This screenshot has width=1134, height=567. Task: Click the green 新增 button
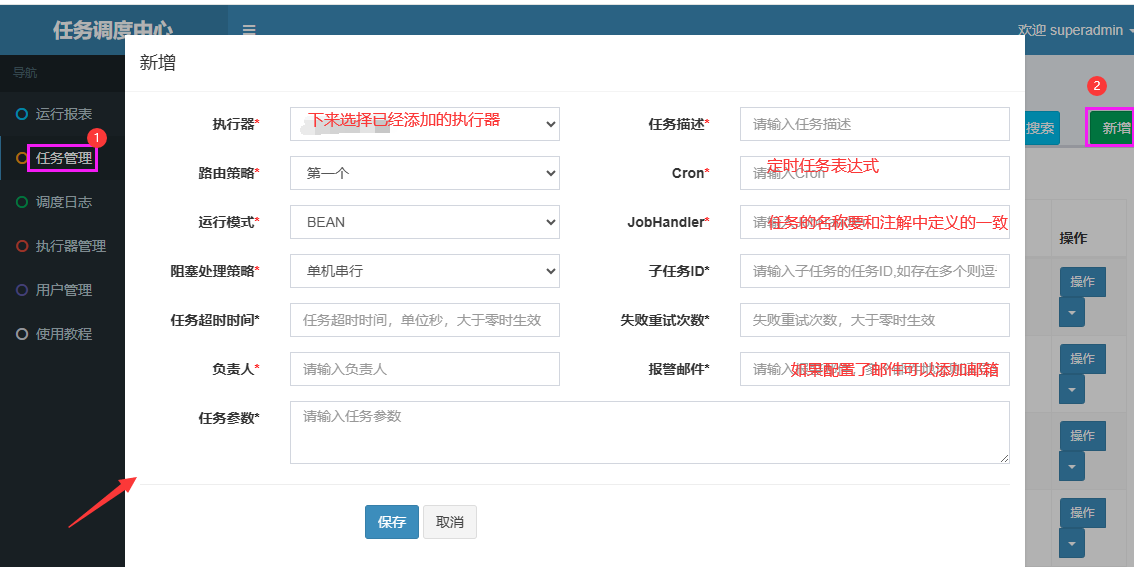(x=1112, y=128)
